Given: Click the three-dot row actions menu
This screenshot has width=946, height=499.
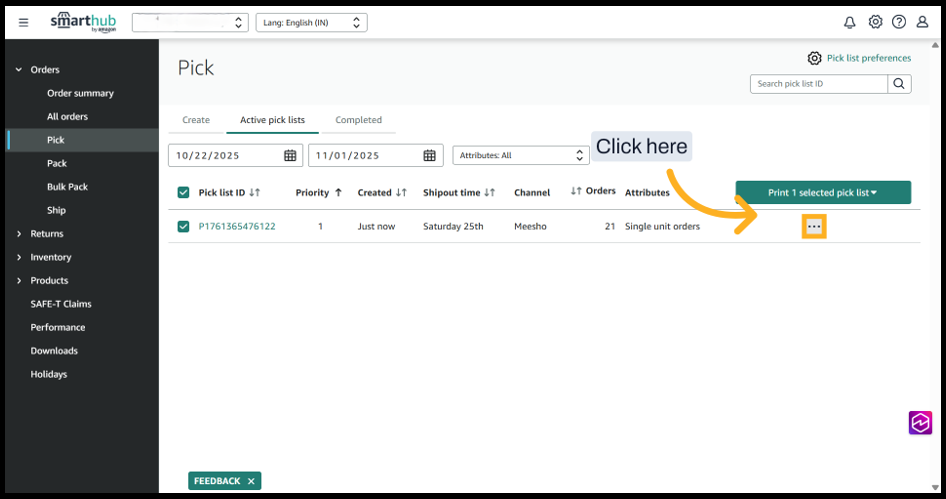Looking at the screenshot, I should point(814,227).
